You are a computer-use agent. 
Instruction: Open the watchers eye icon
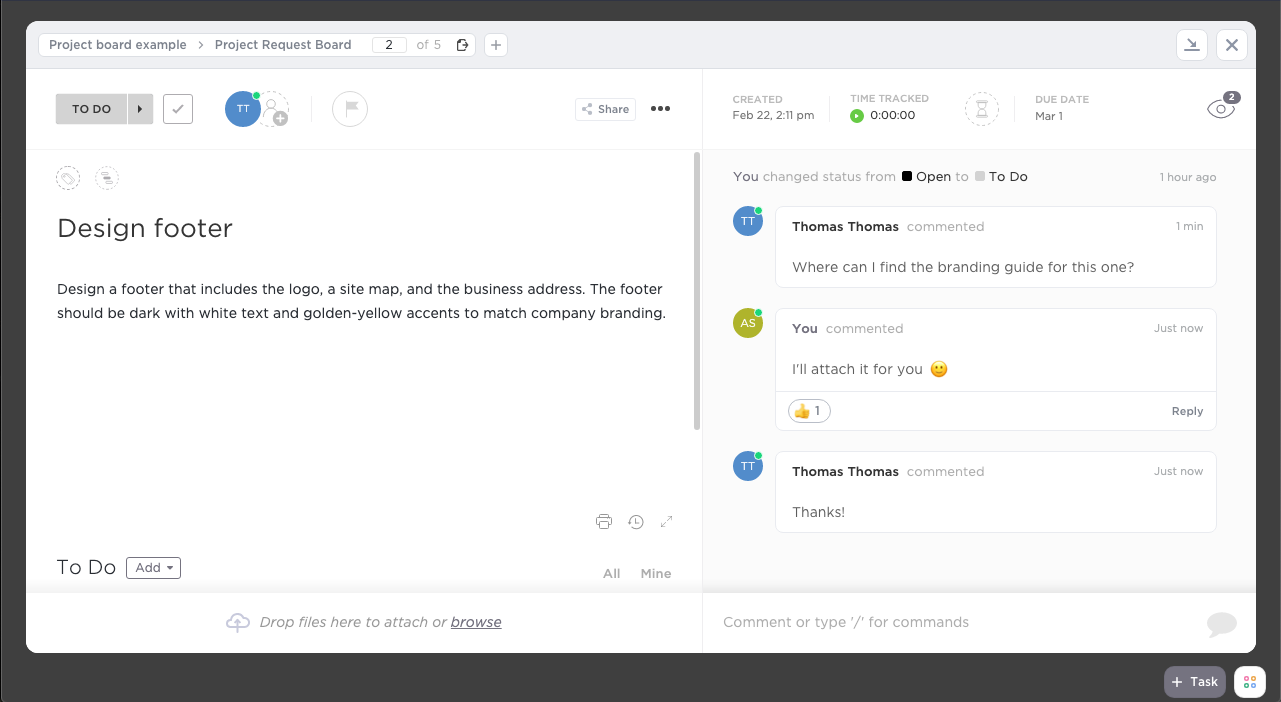(1219, 107)
